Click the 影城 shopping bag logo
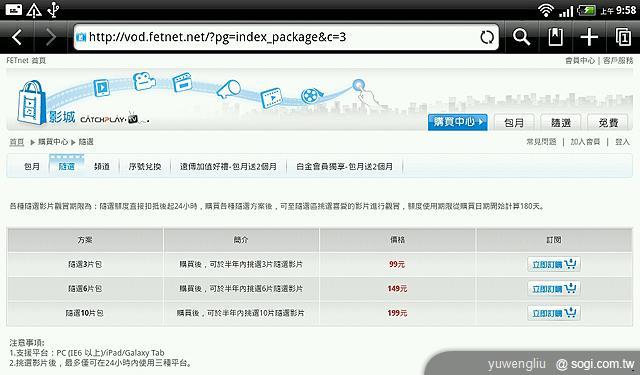Image resolution: width=640 pixels, height=375 pixels. [x=31, y=102]
